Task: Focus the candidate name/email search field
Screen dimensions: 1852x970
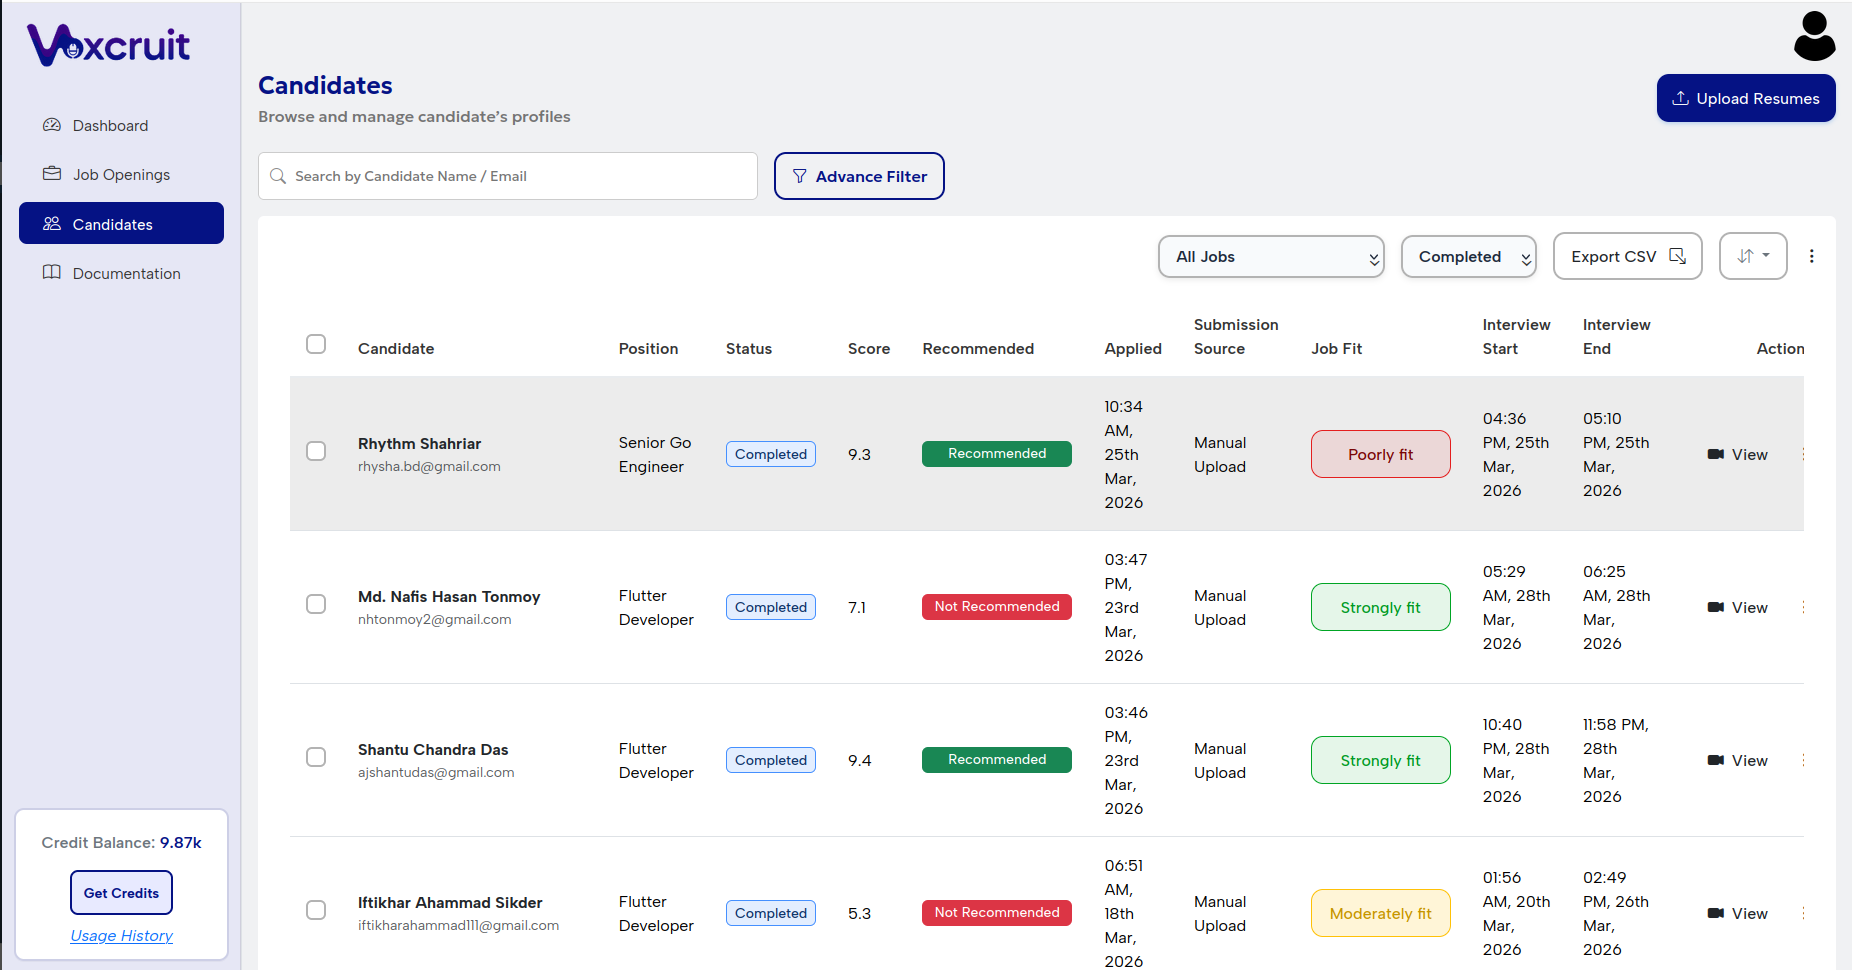Action: pos(520,177)
